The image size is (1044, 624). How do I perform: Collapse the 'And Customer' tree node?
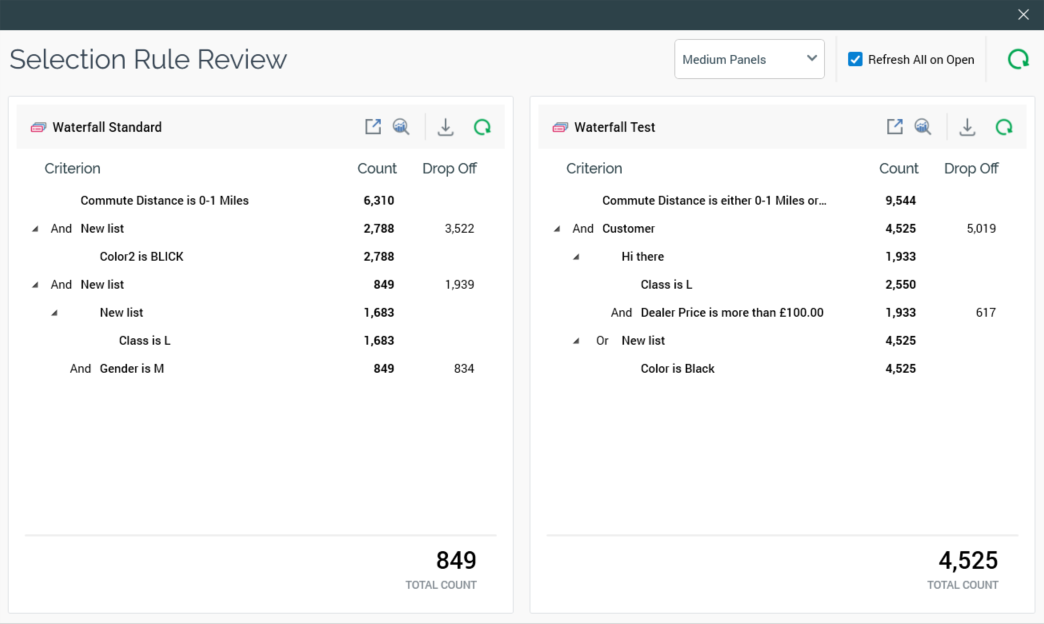pos(557,229)
